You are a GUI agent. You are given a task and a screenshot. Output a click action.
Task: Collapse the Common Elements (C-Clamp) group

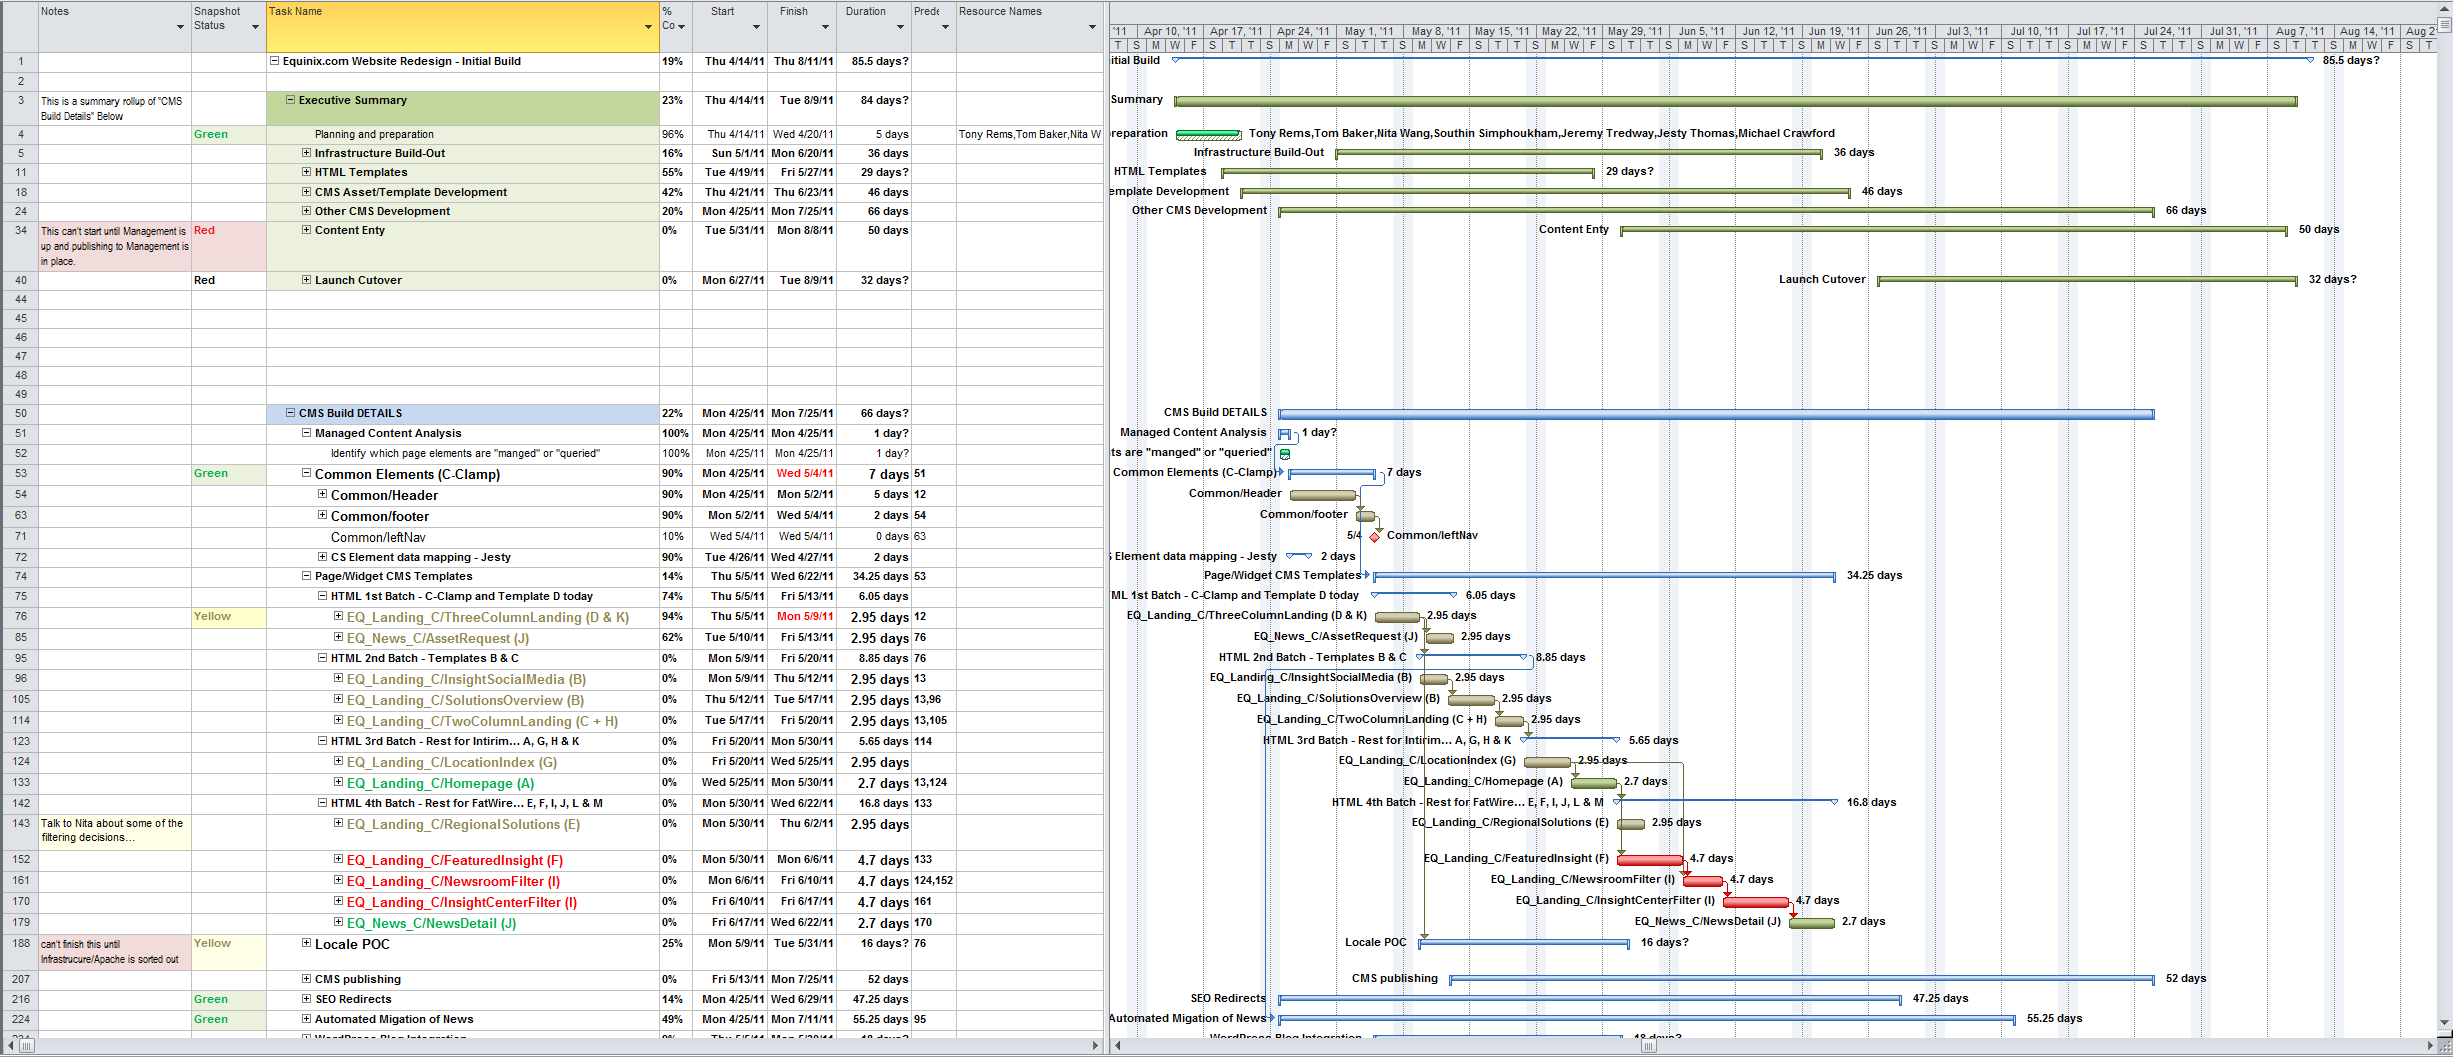(x=307, y=474)
